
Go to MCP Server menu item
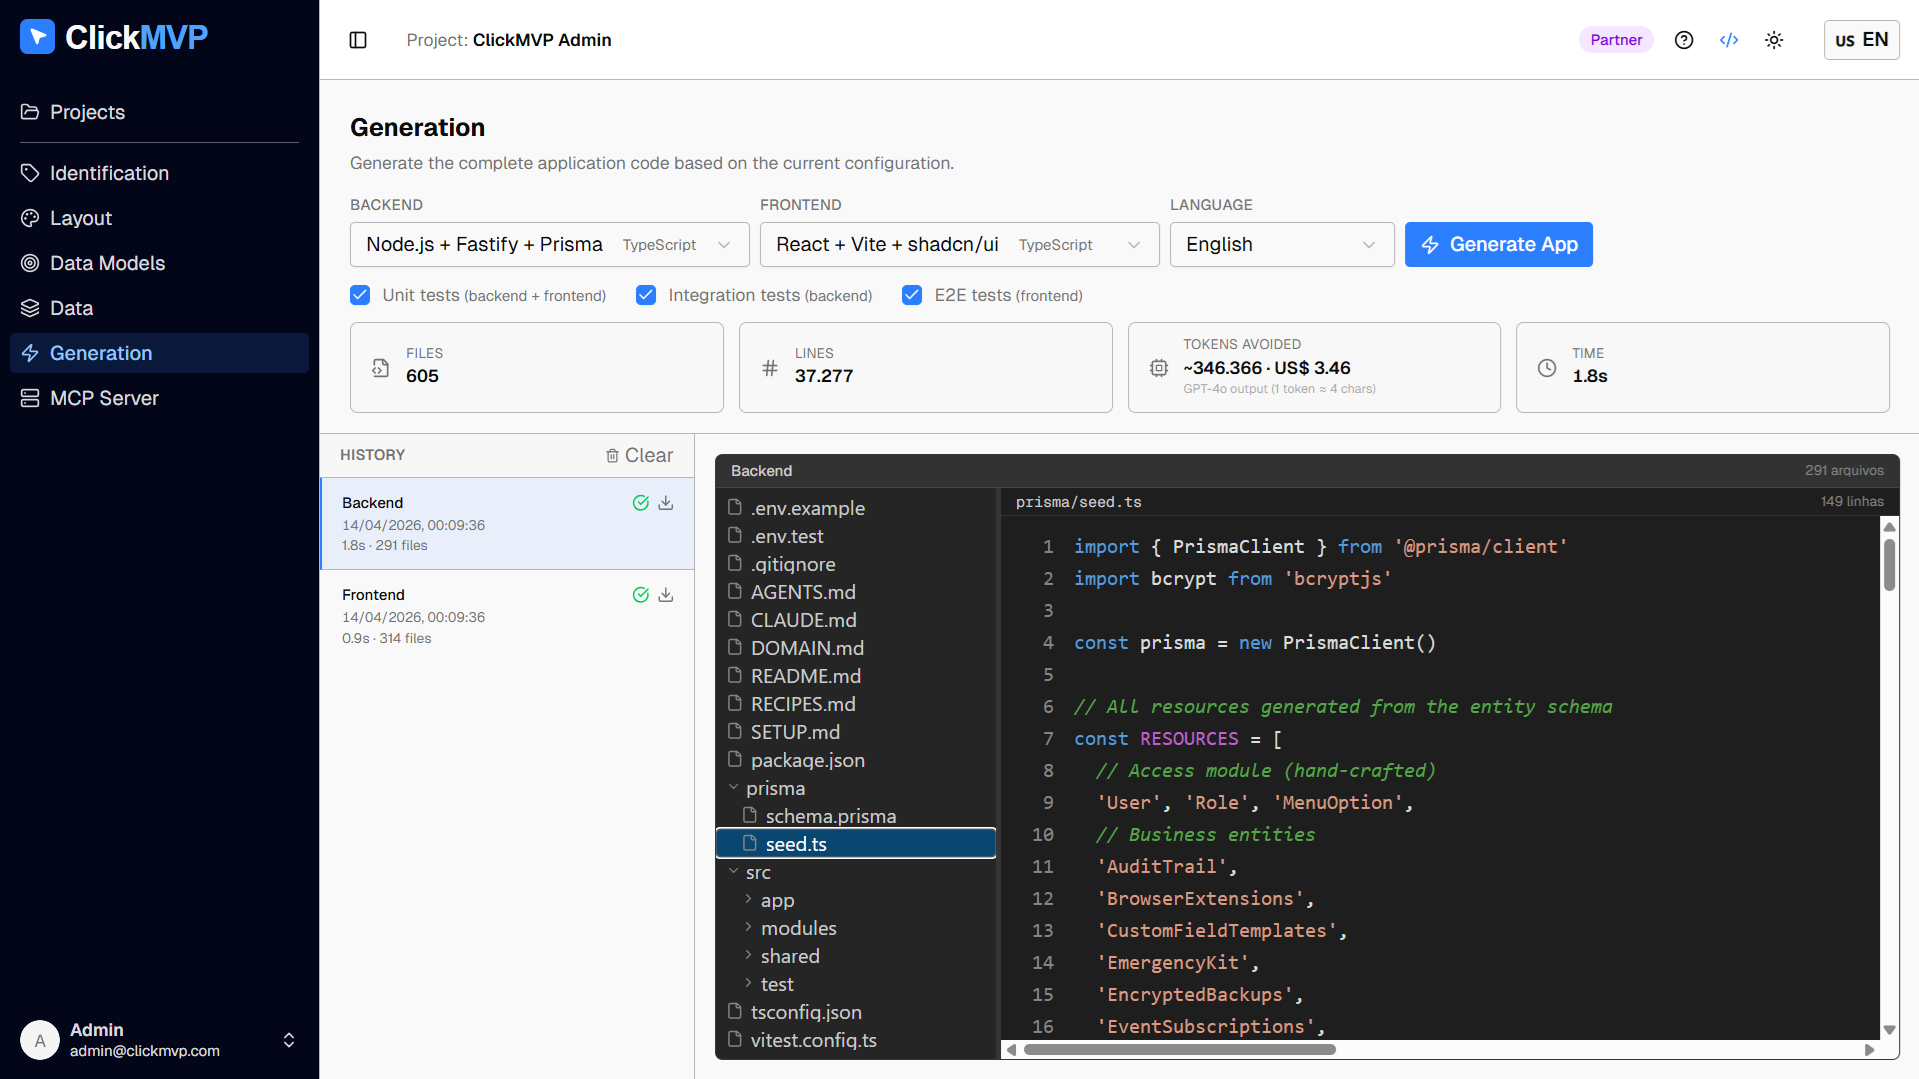pyautogui.click(x=104, y=398)
